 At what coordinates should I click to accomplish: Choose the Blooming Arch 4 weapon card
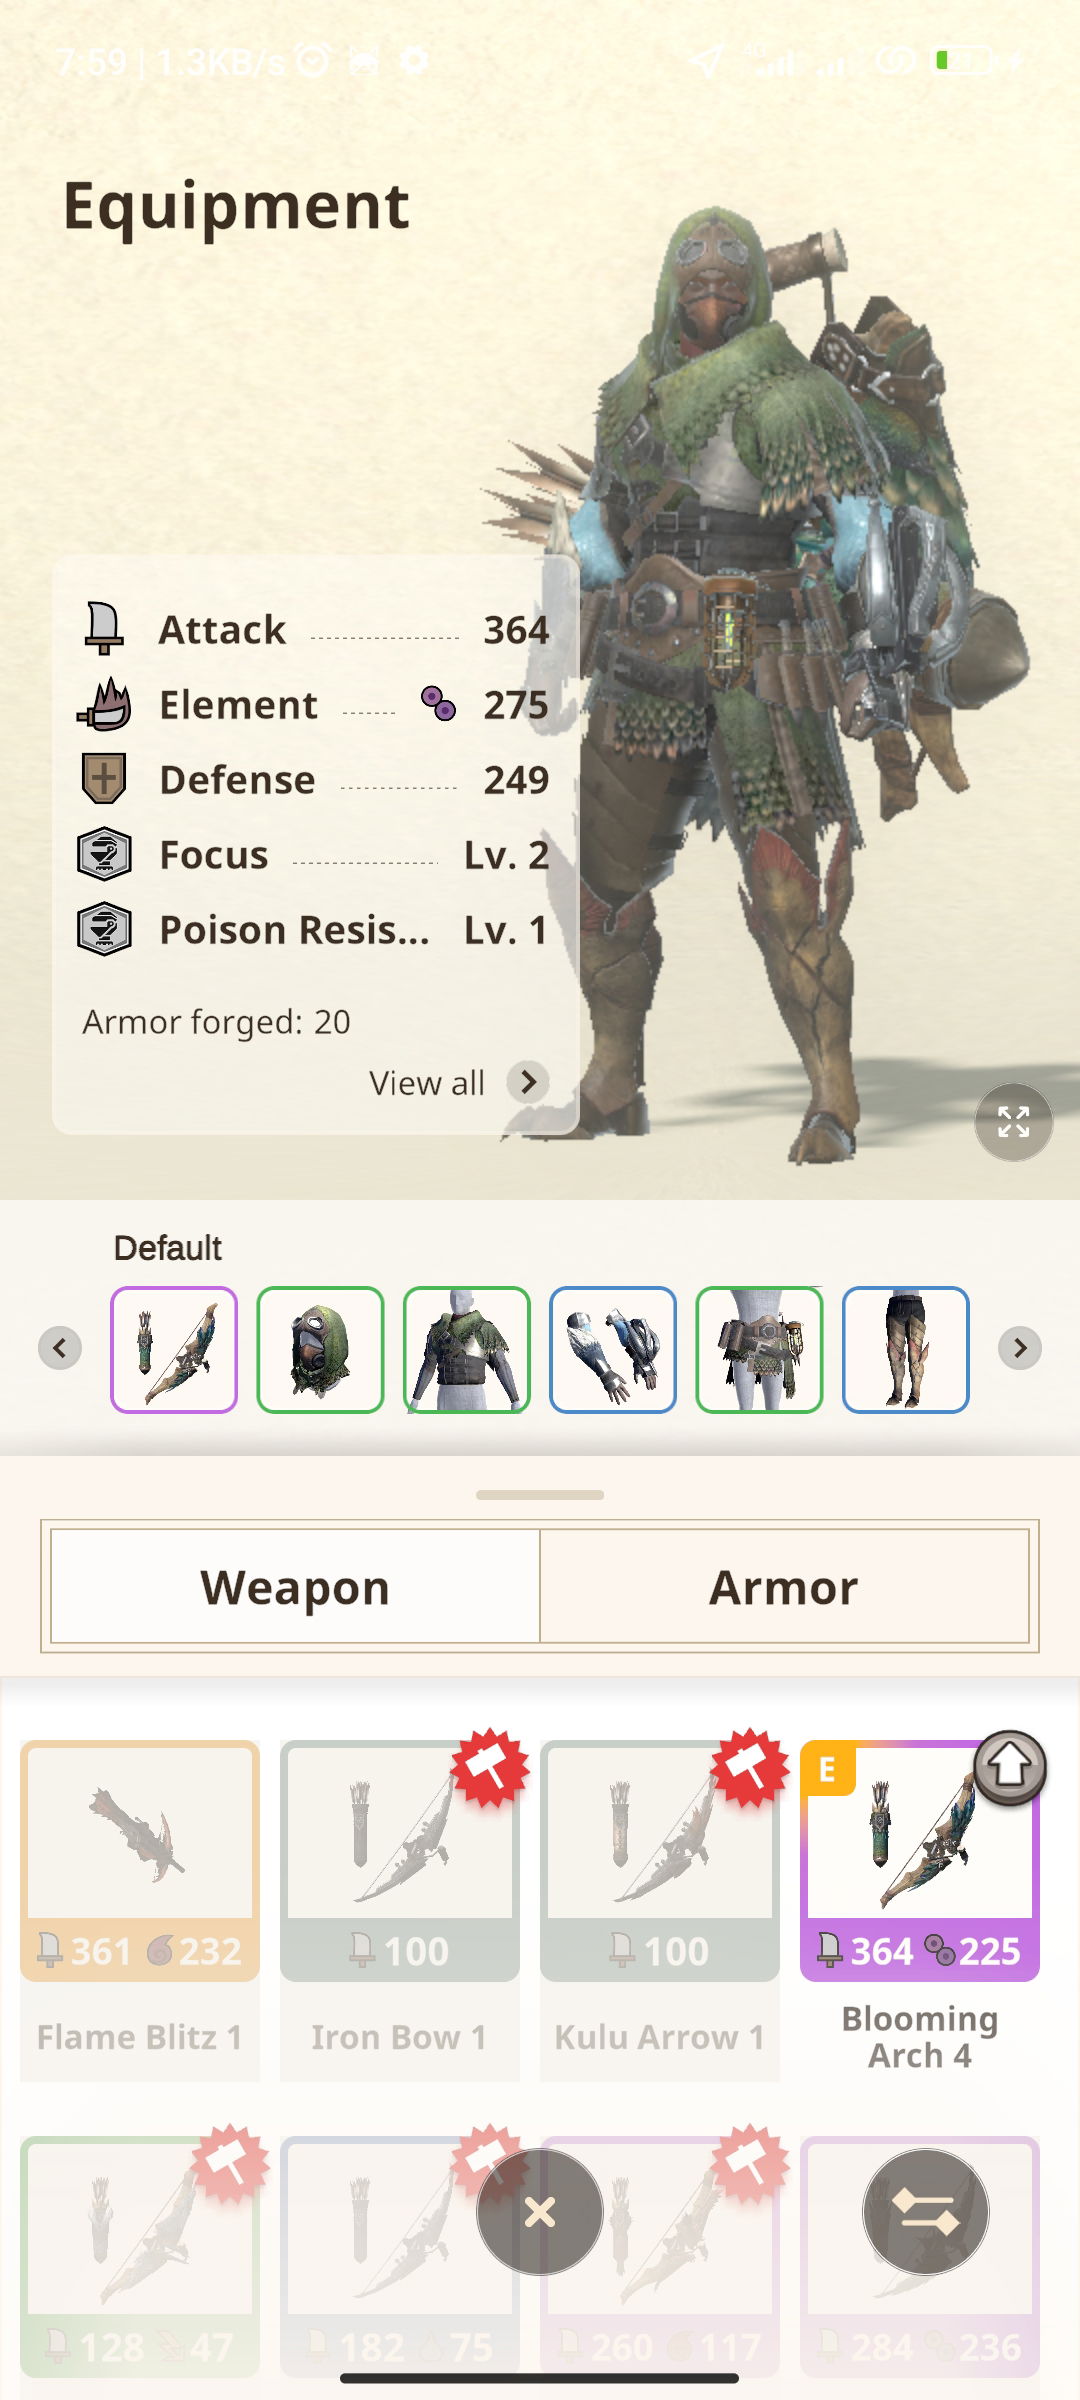(x=920, y=1910)
